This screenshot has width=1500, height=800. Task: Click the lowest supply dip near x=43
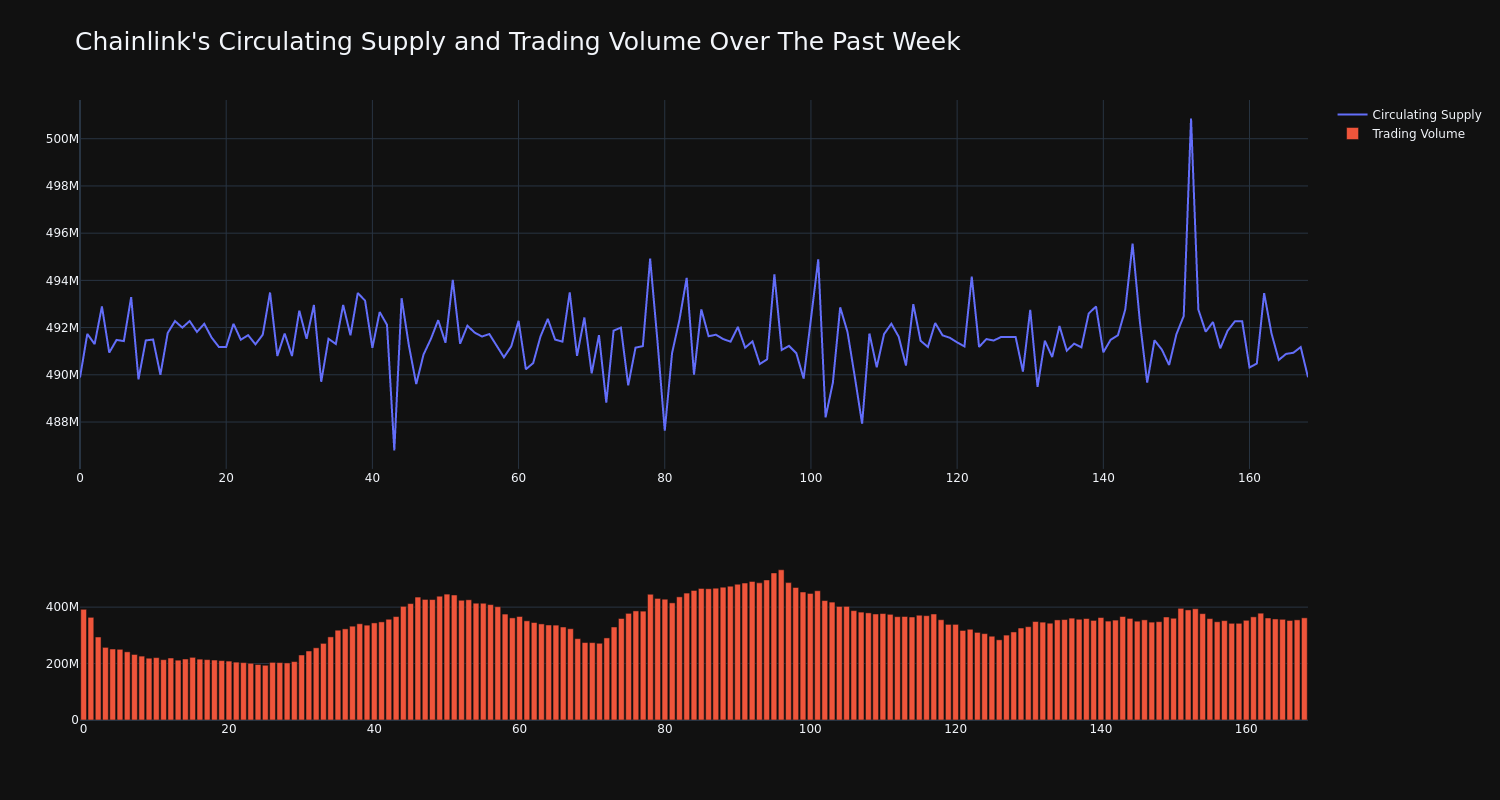click(394, 449)
